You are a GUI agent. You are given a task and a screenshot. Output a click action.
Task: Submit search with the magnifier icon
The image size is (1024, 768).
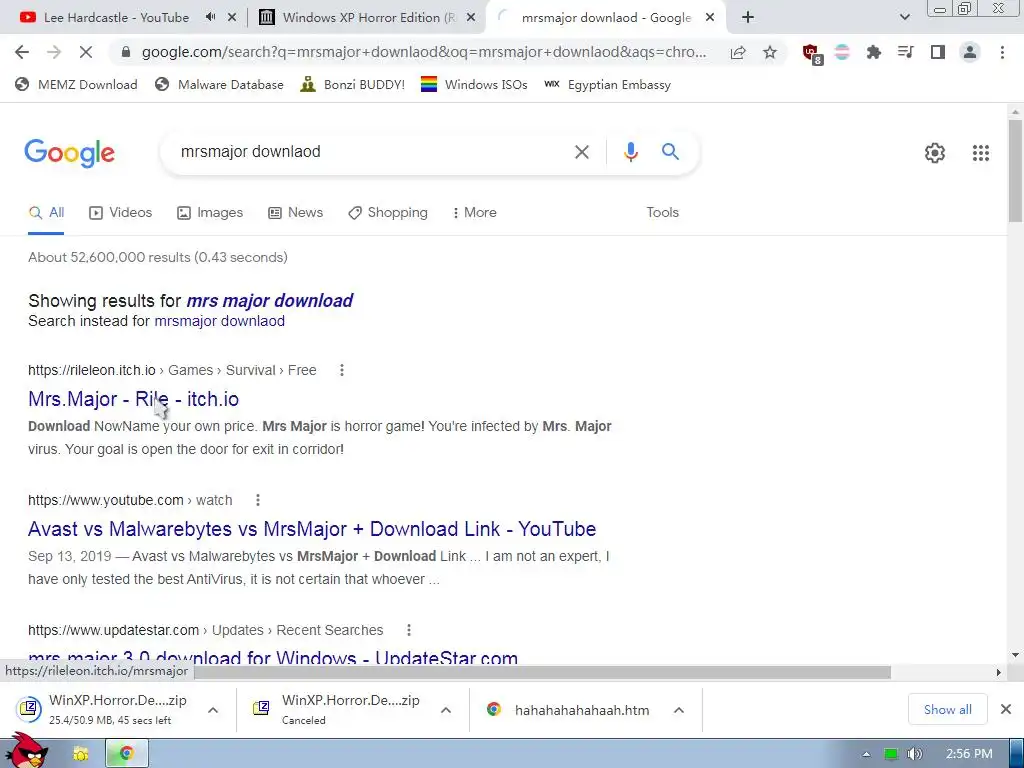(670, 152)
